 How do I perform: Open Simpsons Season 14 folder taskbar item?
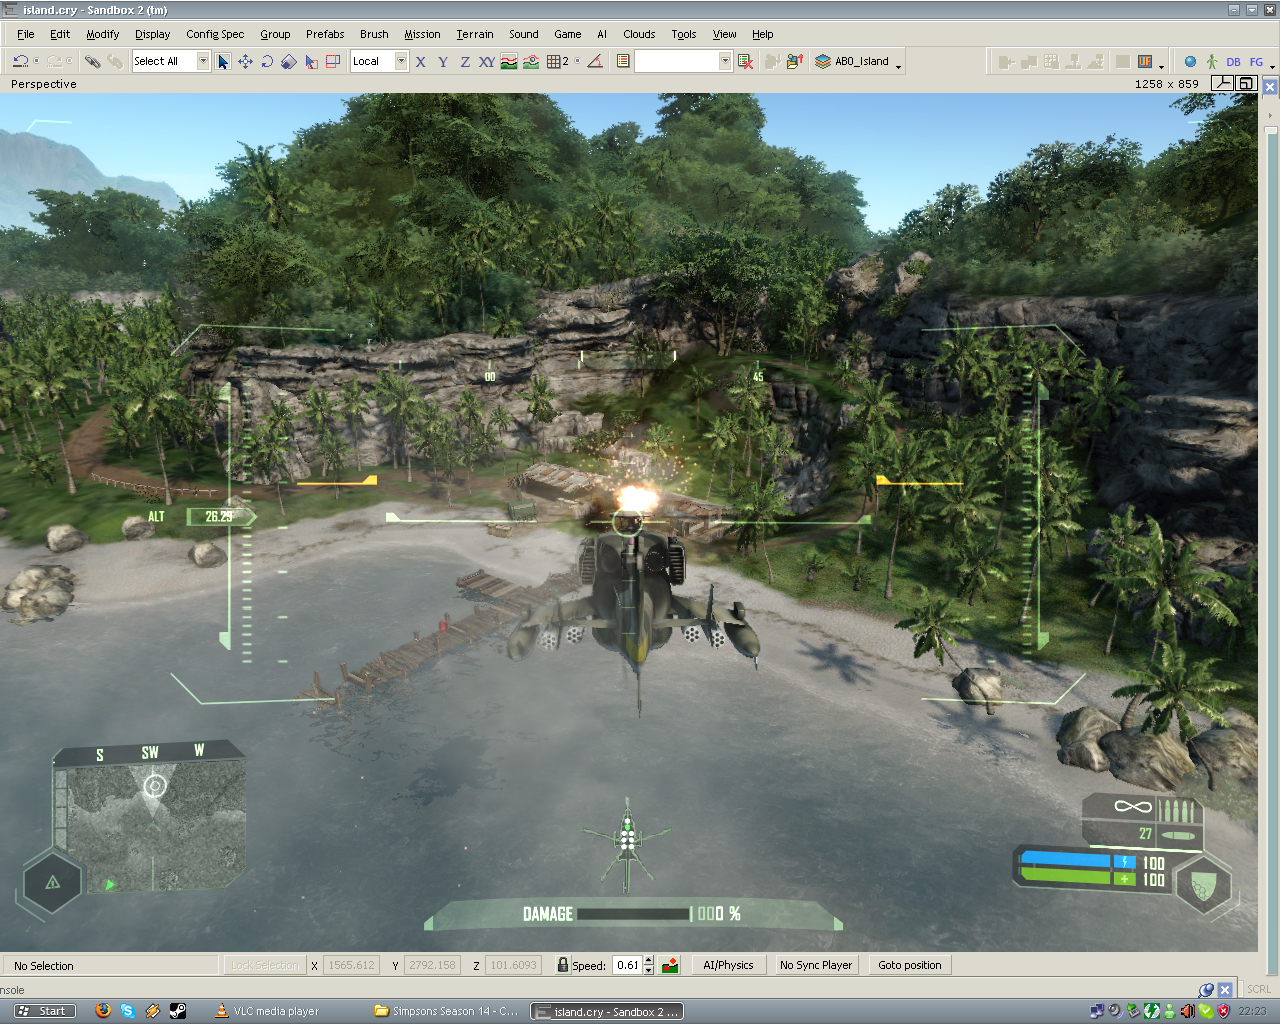tap(447, 1011)
